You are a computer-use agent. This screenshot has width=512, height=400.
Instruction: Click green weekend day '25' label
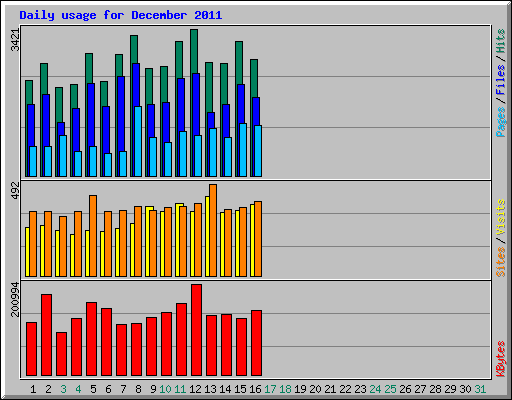pos(390,389)
